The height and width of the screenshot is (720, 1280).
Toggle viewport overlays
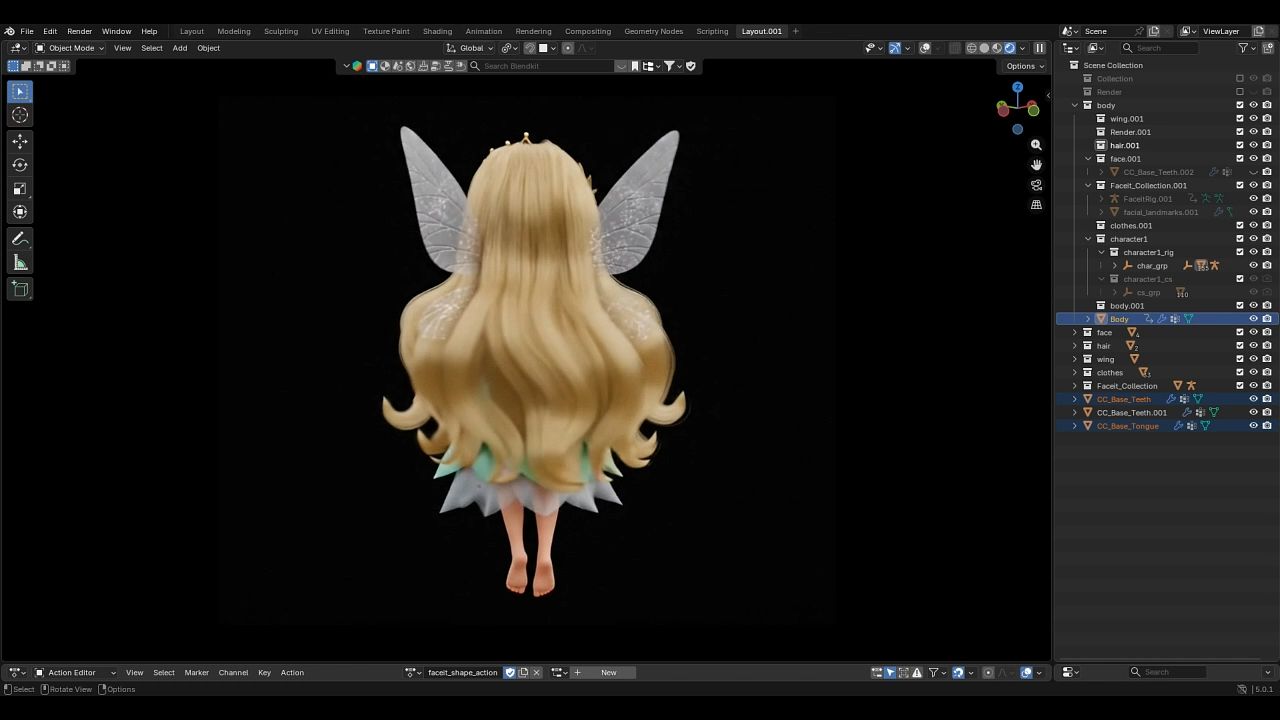point(925,48)
